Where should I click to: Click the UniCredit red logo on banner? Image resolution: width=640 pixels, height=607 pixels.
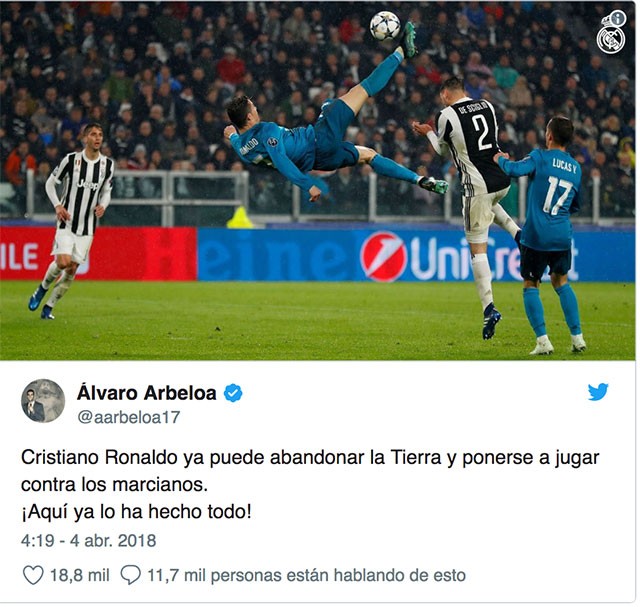[x=383, y=256]
